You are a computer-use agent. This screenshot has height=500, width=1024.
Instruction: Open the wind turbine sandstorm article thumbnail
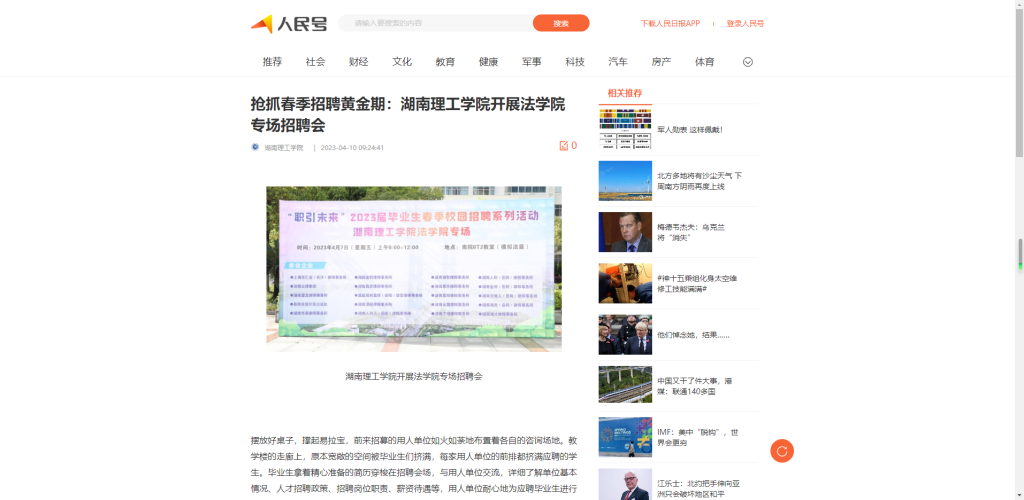point(625,181)
